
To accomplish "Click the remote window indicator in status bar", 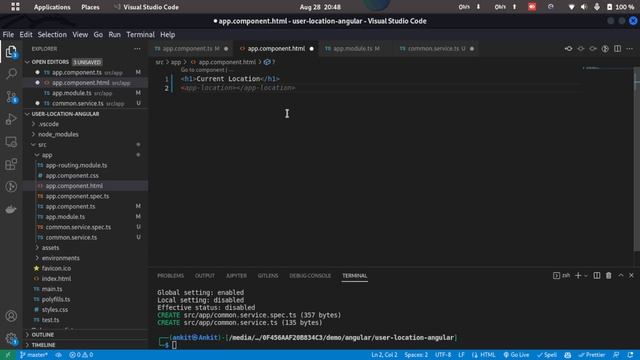I will [7, 355].
